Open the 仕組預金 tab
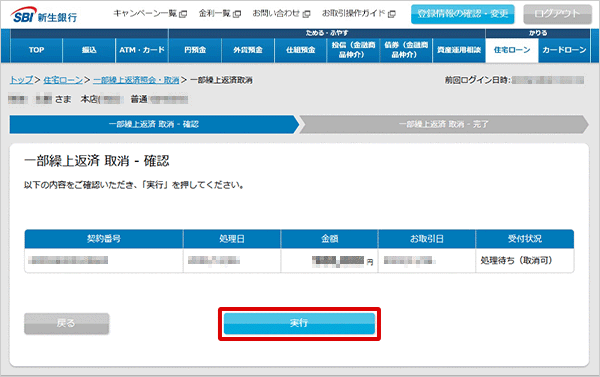The image size is (600, 377). coord(300,50)
